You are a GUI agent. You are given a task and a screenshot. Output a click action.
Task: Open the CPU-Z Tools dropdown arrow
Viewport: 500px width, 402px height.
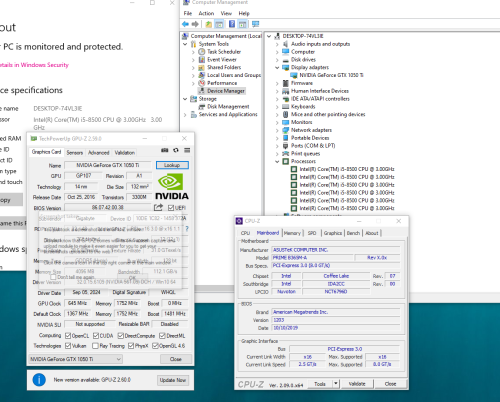[x=336, y=384]
